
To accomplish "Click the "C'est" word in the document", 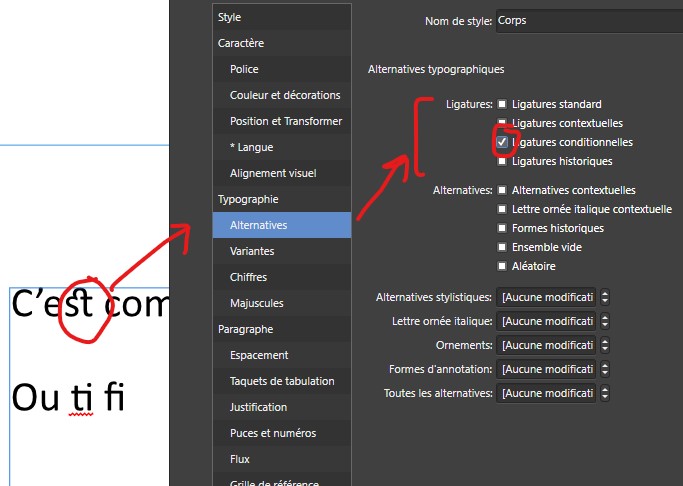I will tap(52, 303).
